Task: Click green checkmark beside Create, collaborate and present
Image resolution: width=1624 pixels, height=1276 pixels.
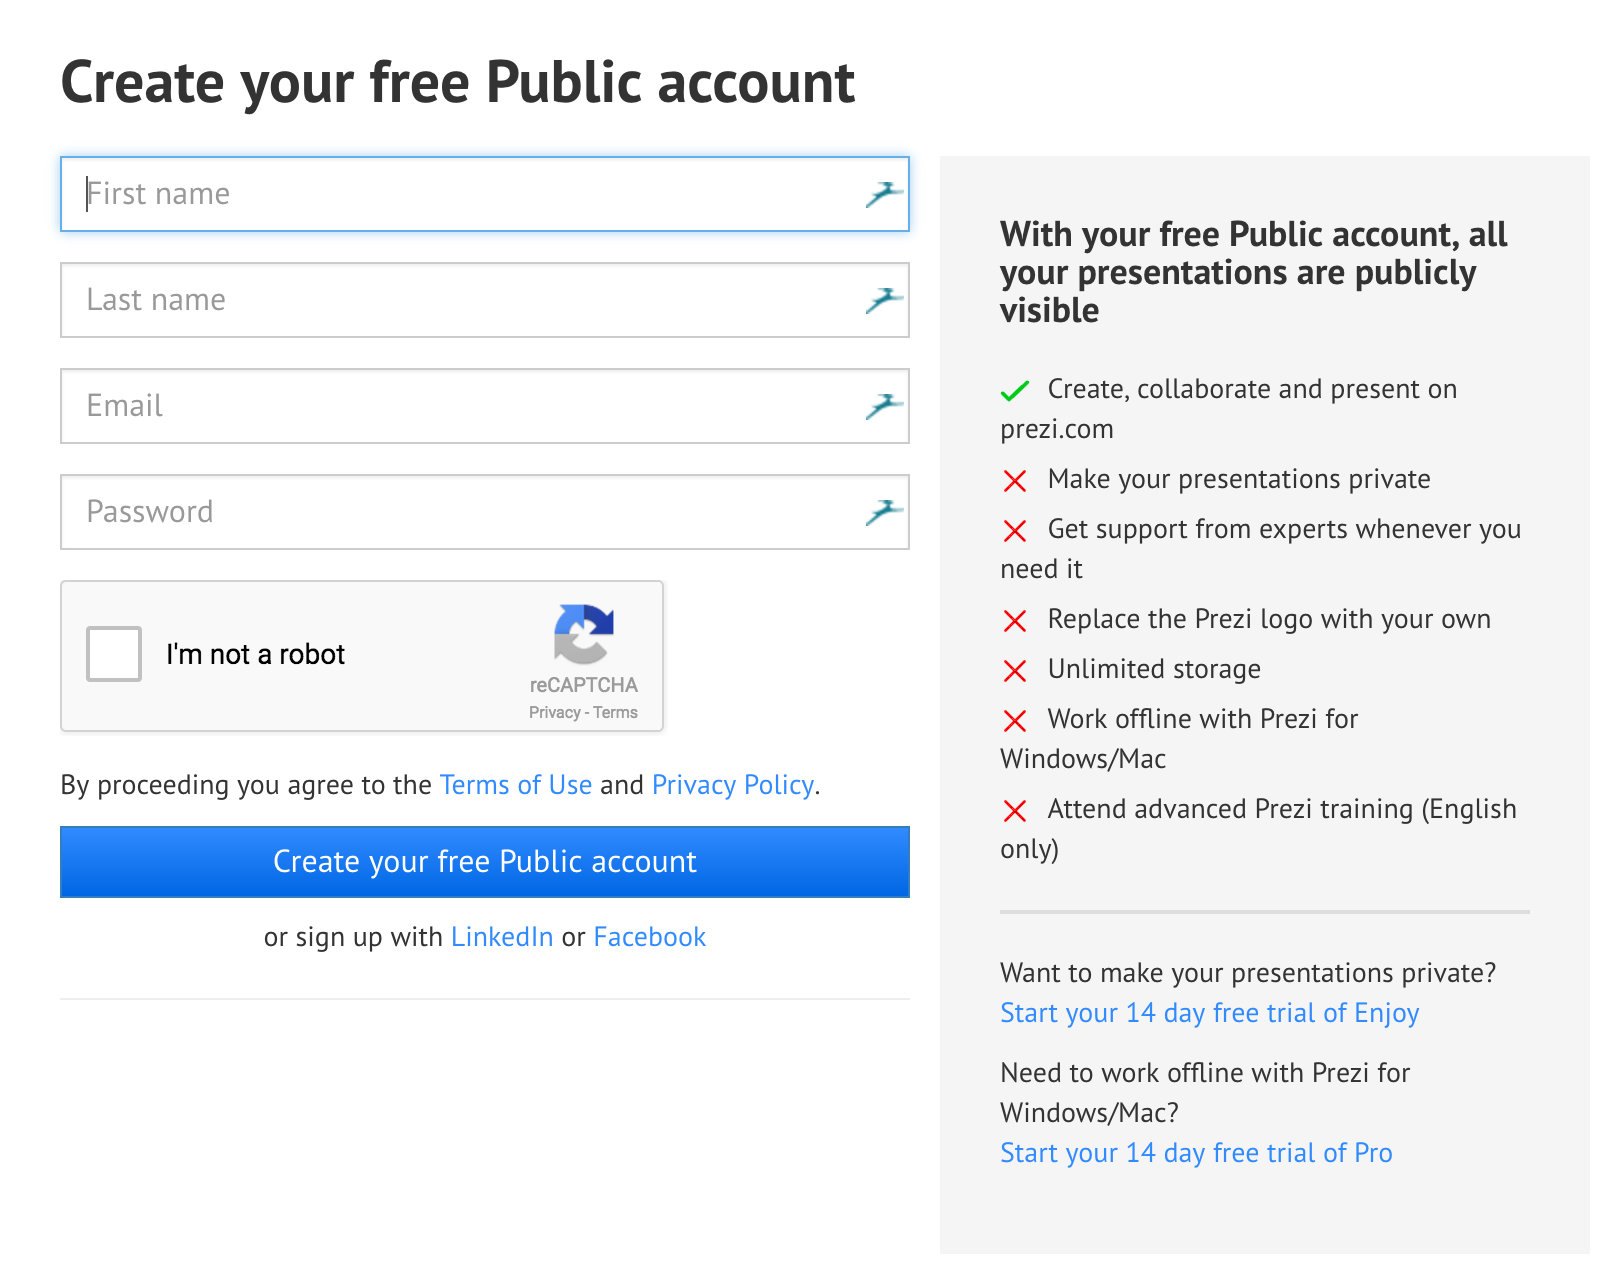Action: tap(1015, 391)
